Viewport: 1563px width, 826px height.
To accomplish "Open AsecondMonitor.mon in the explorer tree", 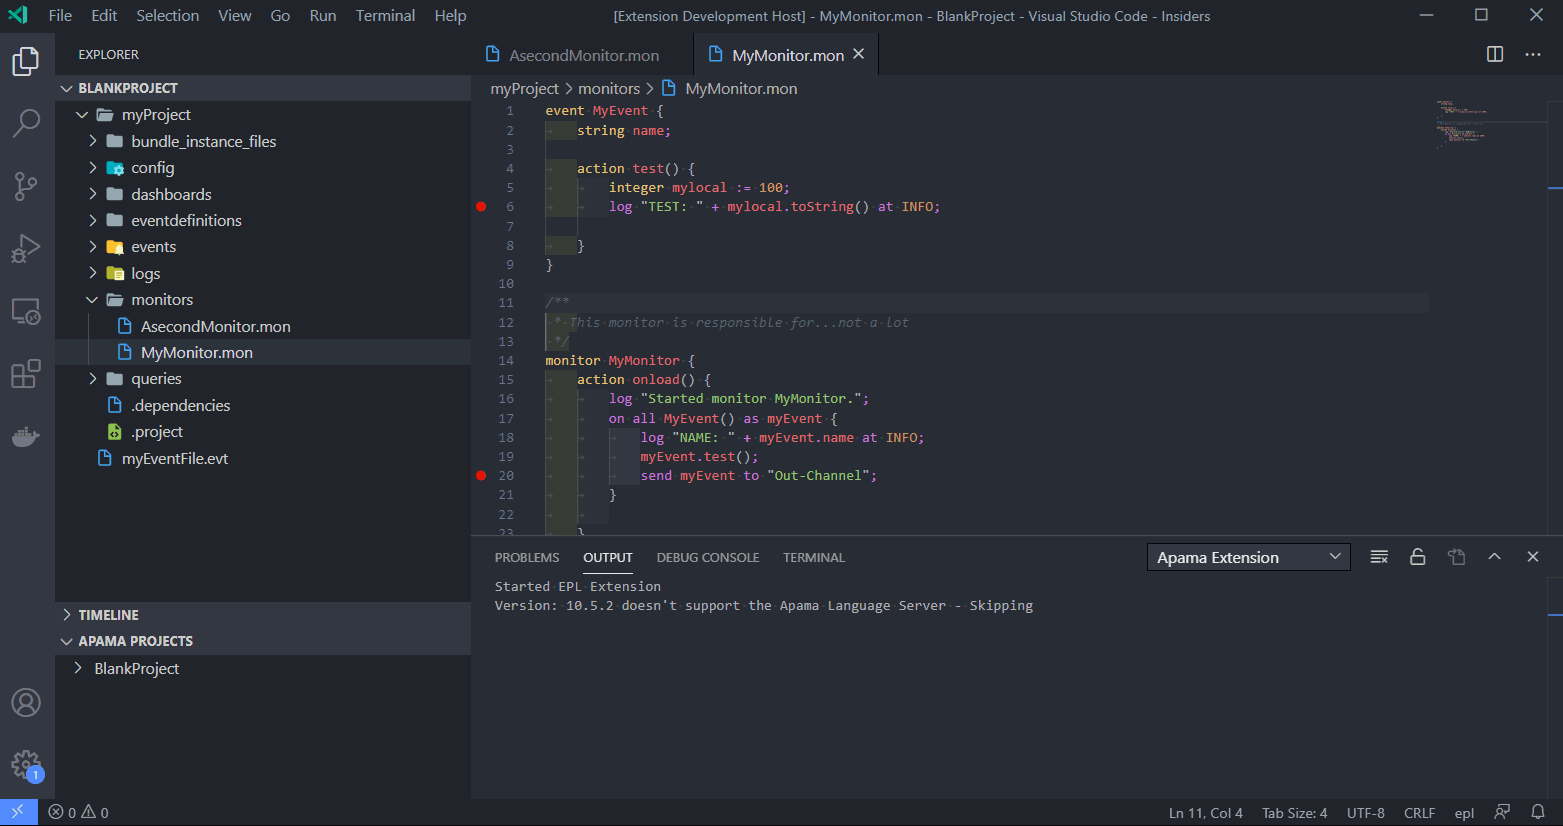I will (x=263, y=326).
